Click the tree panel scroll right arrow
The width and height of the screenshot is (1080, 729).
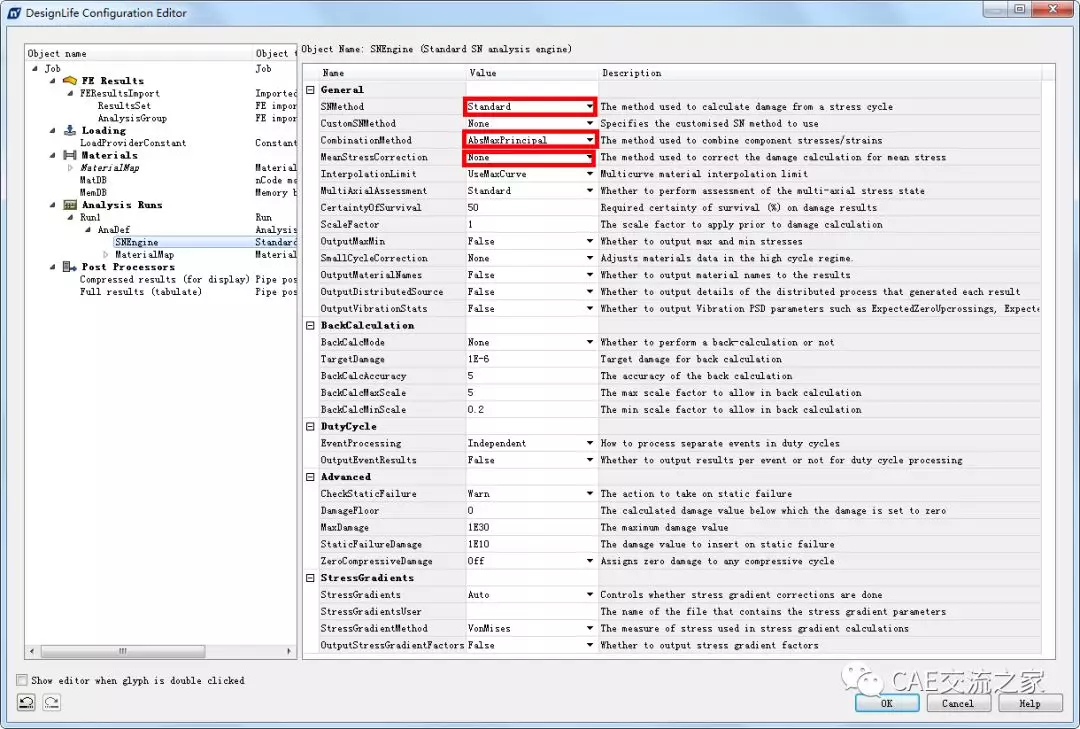289,650
